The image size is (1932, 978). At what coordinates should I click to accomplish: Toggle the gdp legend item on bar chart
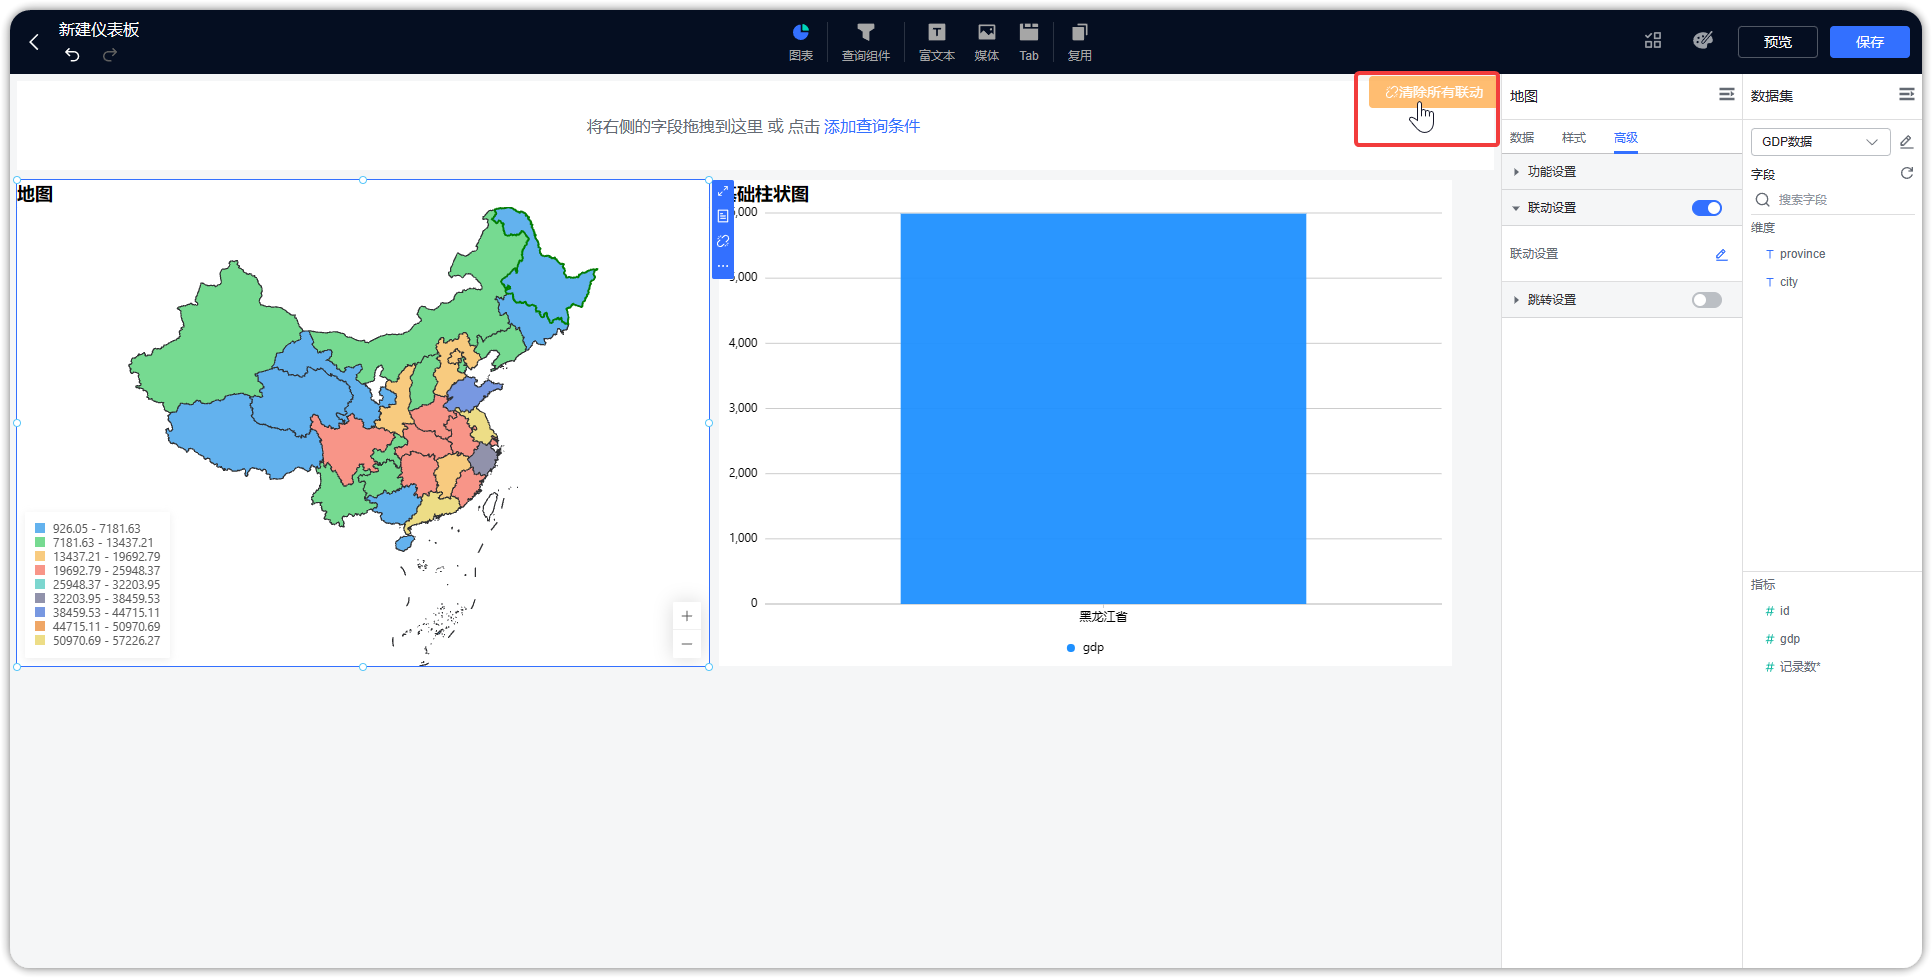(1085, 648)
